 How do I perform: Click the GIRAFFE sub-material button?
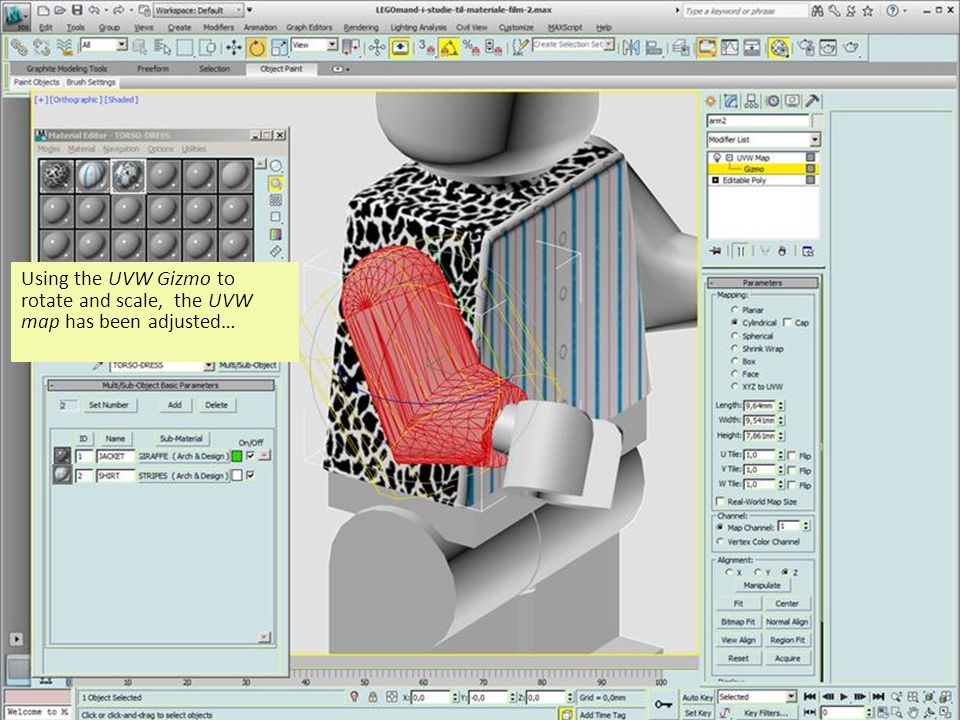[x=184, y=456]
